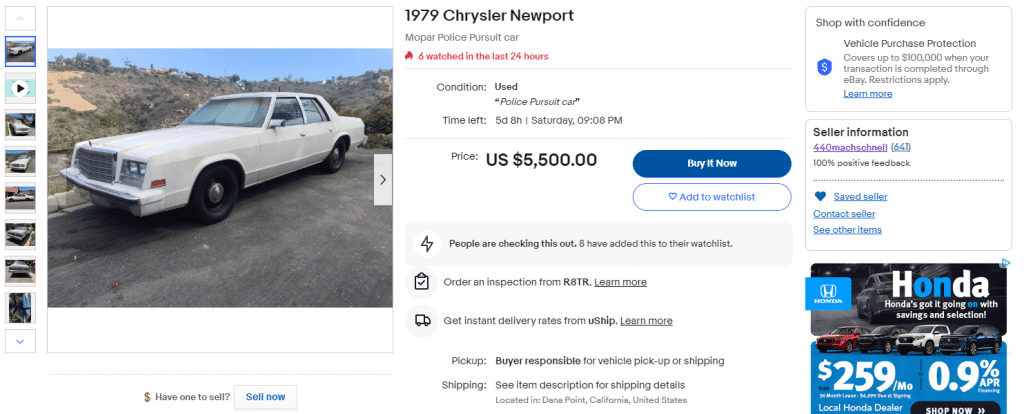Click the red flame watched icon
Image resolution: width=1024 pixels, height=414 pixels.
tap(409, 56)
